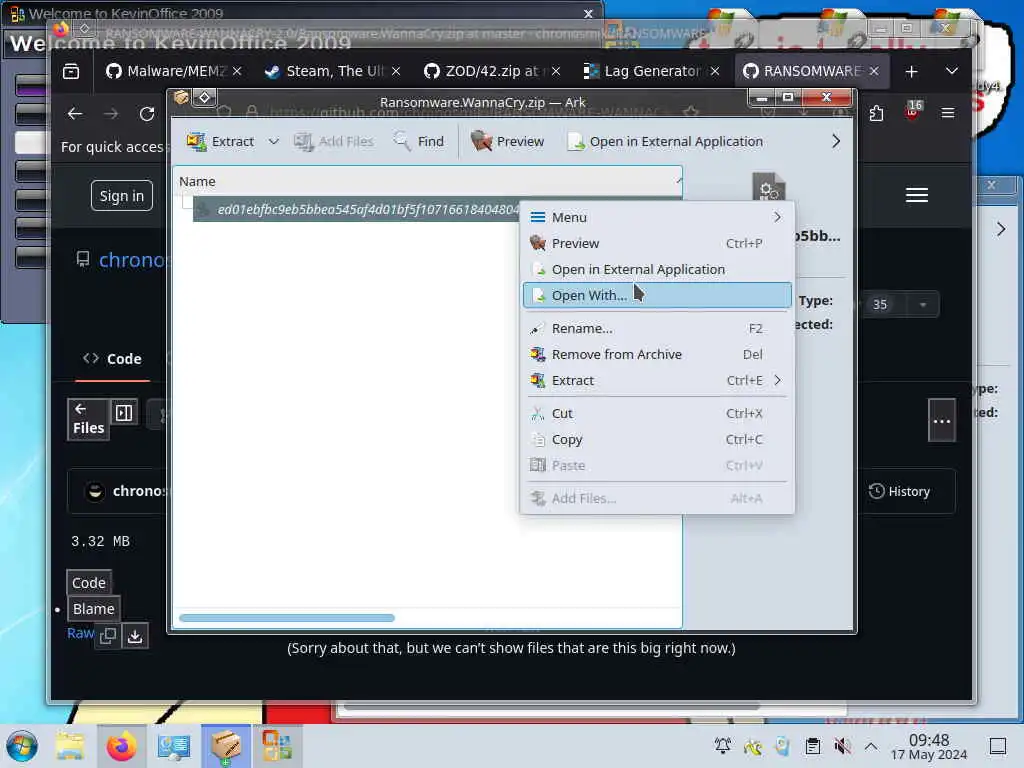Click the uBlock extension icon with badge 16
The height and width of the screenshot is (768, 1024).
coord(912,112)
